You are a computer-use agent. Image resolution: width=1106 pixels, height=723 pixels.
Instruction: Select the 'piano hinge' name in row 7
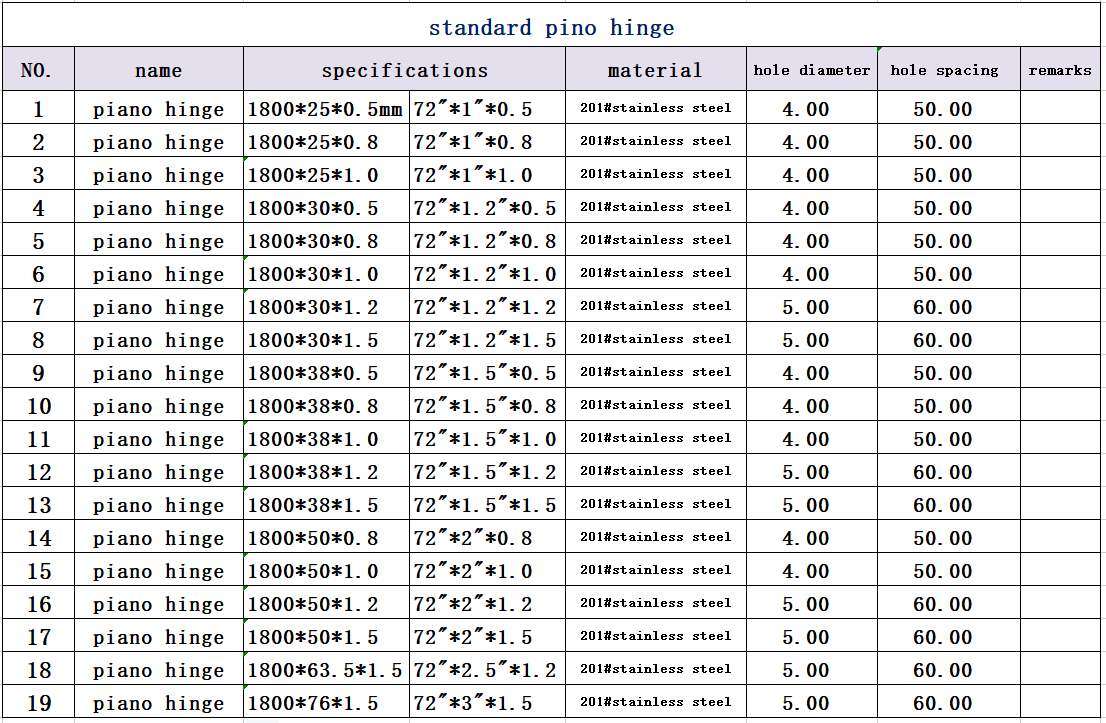coord(158,307)
